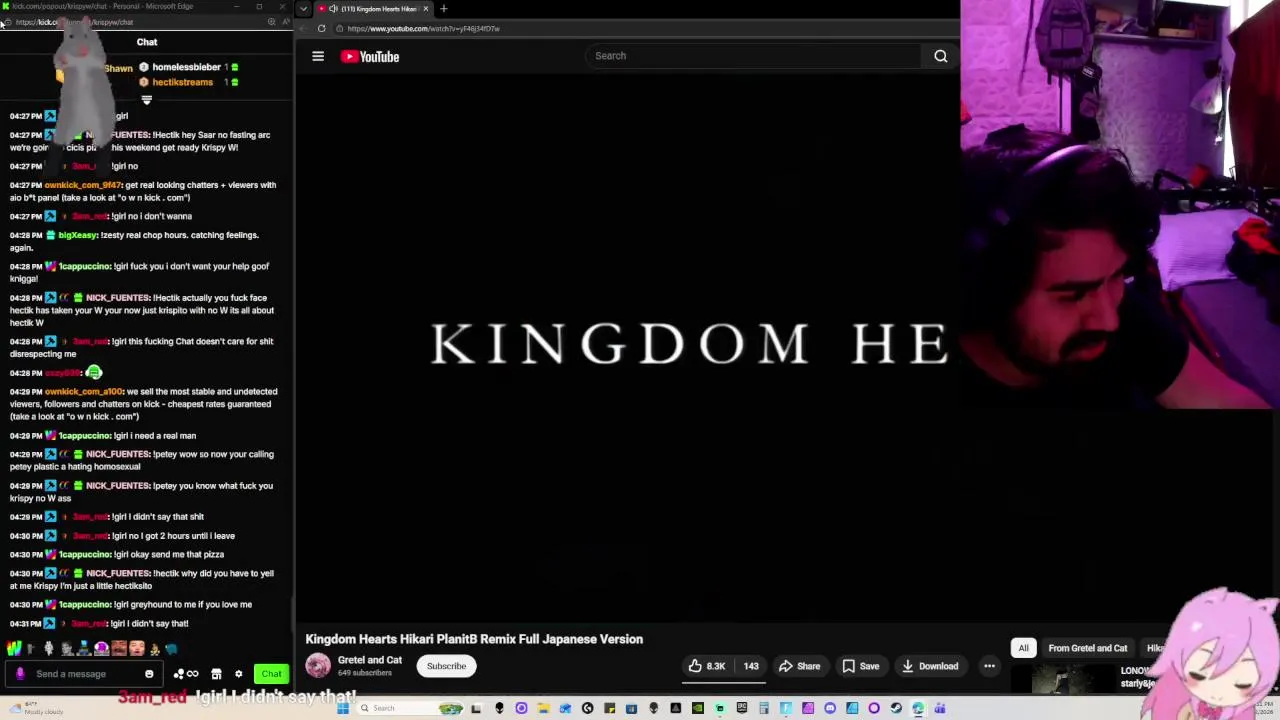The width and height of the screenshot is (1280, 720).
Task: Pick the rainbow W emote in chat
Action: [14, 649]
